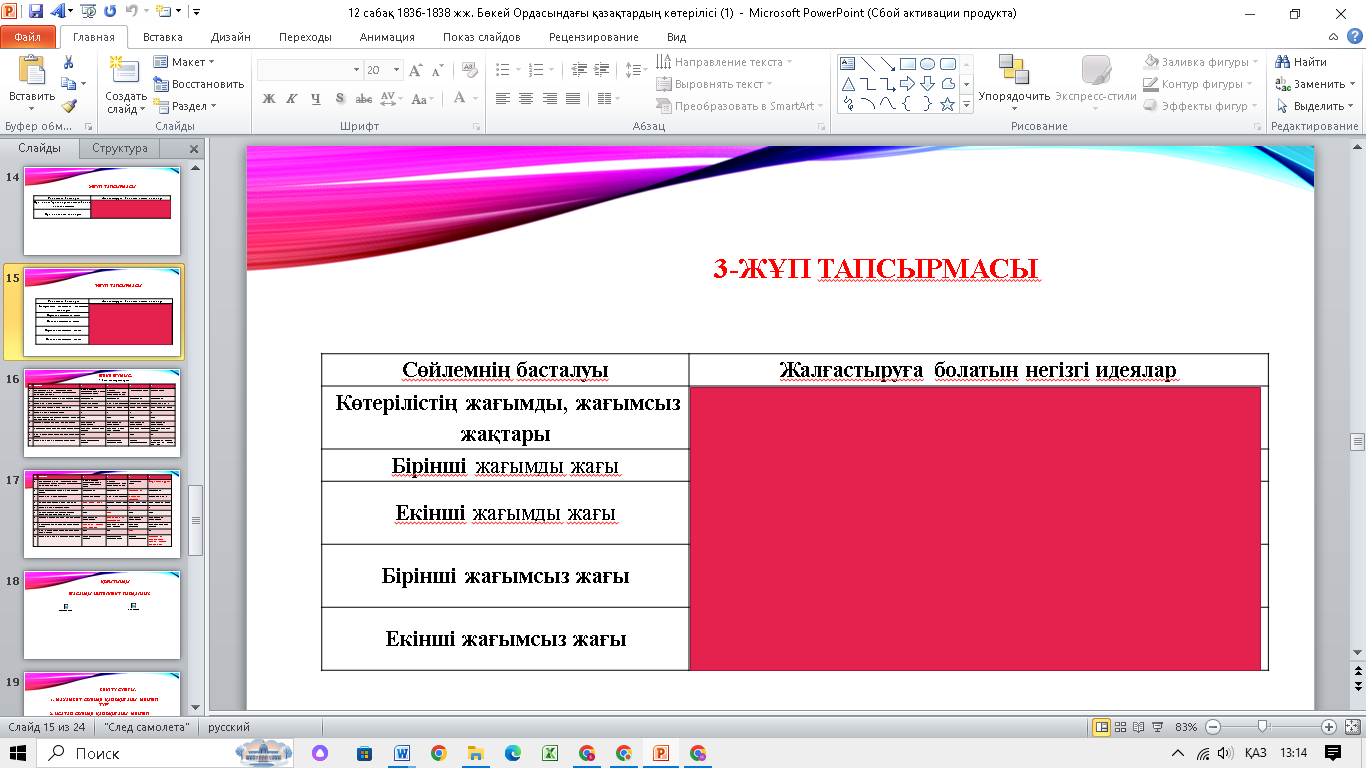Open the Windows Start menu
This screenshot has height=768, width=1366.
(x=19, y=753)
